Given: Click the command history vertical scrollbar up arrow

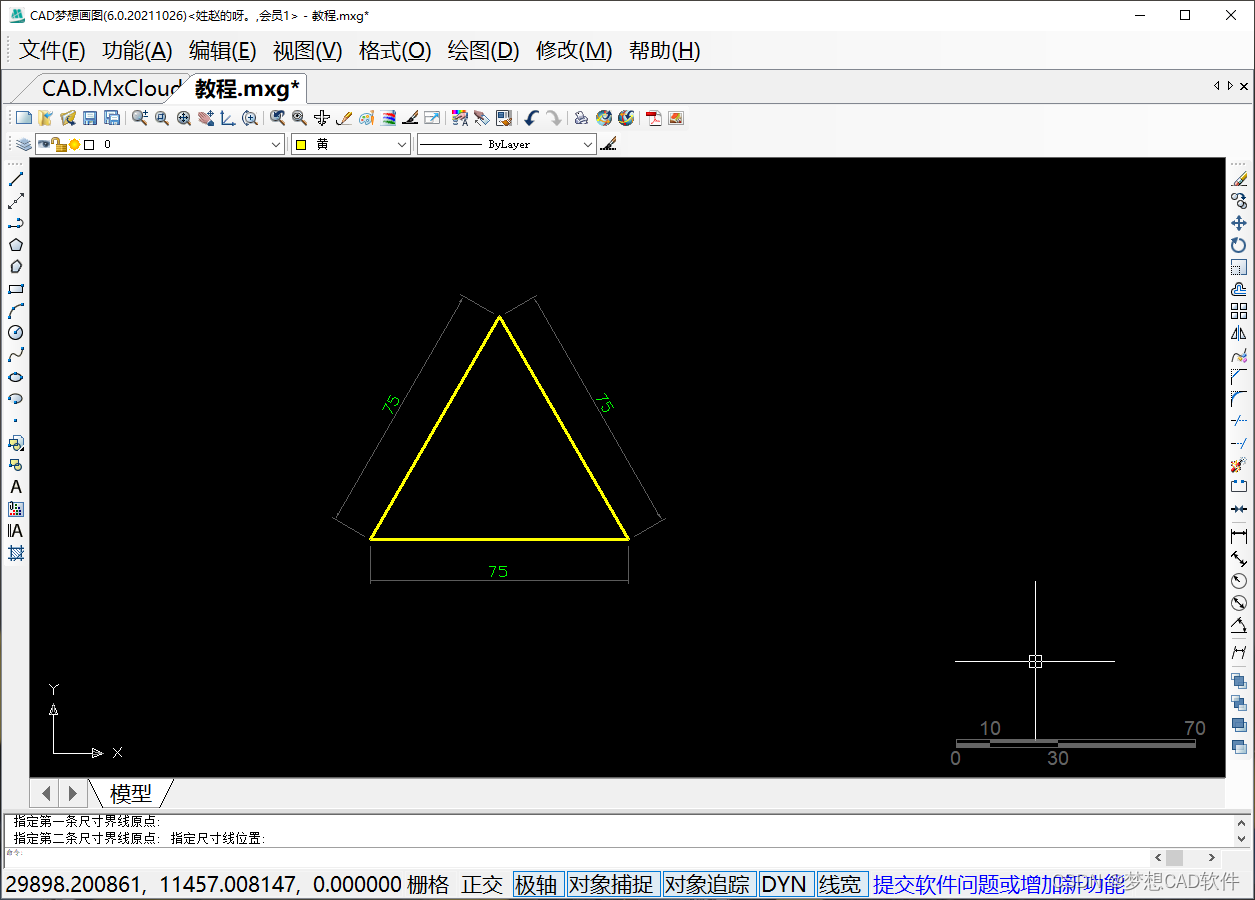Looking at the screenshot, I should point(1241,824).
